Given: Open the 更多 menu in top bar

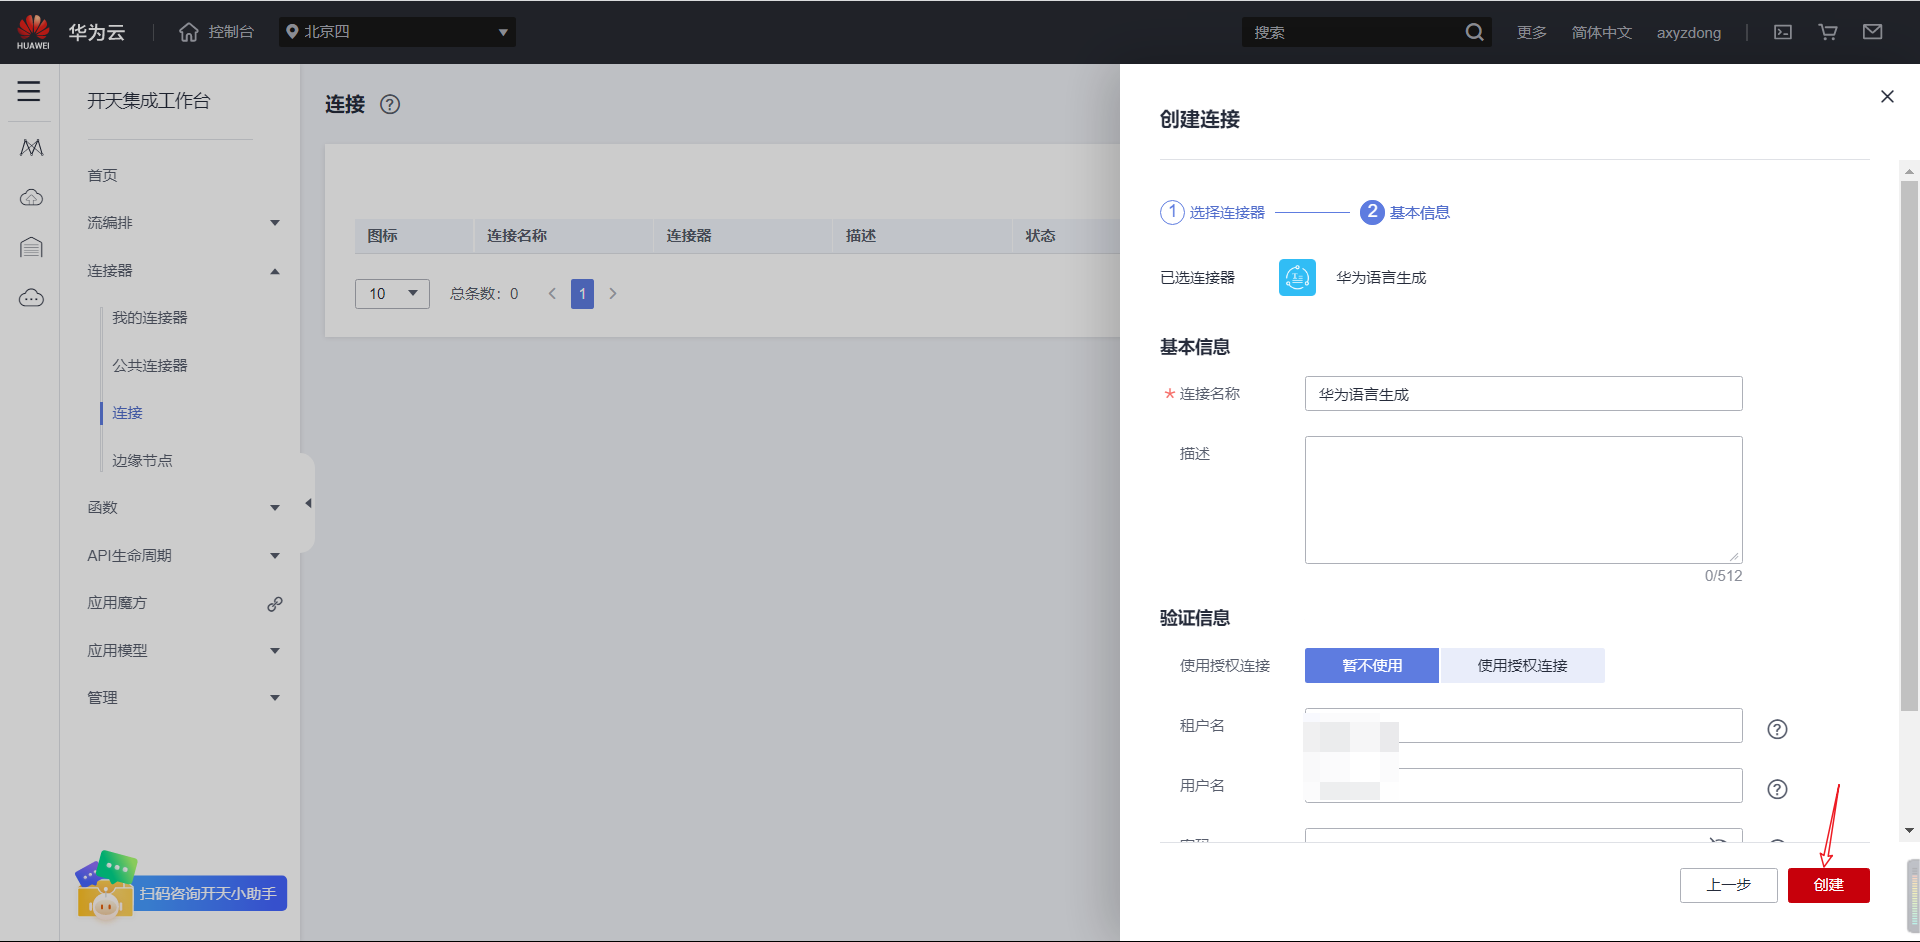Looking at the screenshot, I should [x=1531, y=32].
